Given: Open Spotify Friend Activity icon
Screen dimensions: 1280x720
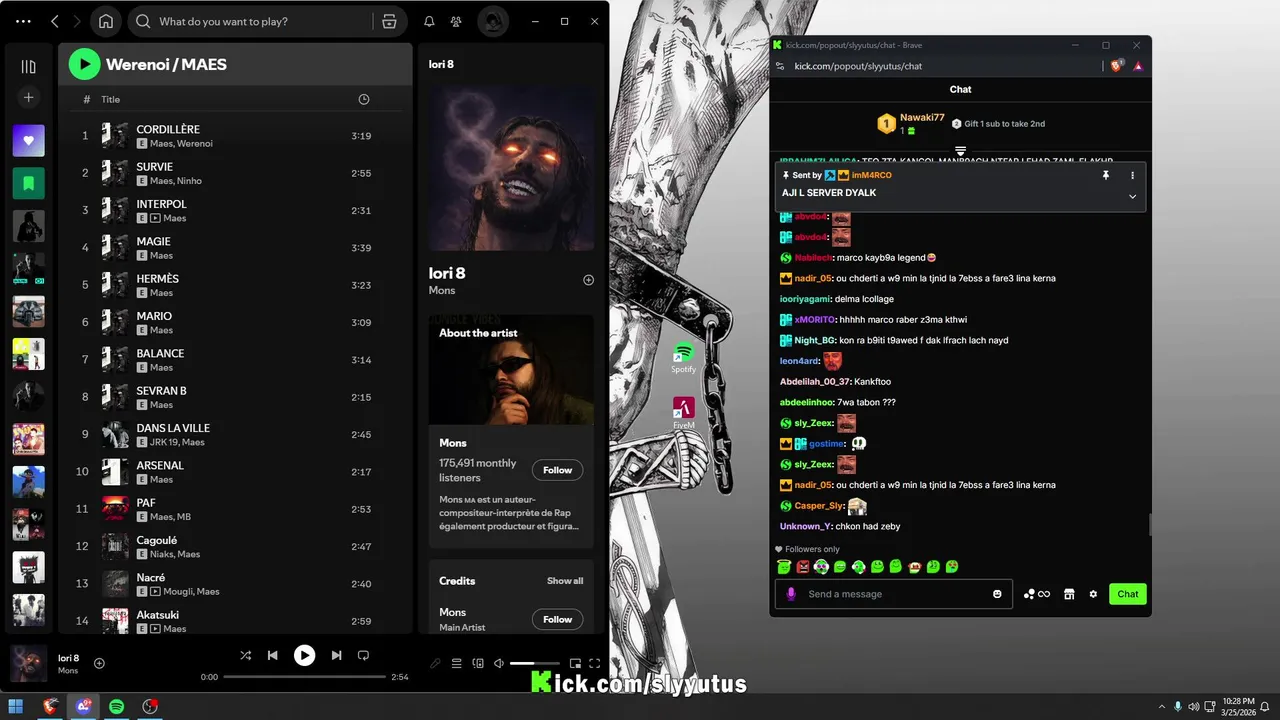Looking at the screenshot, I should tap(456, 21).
